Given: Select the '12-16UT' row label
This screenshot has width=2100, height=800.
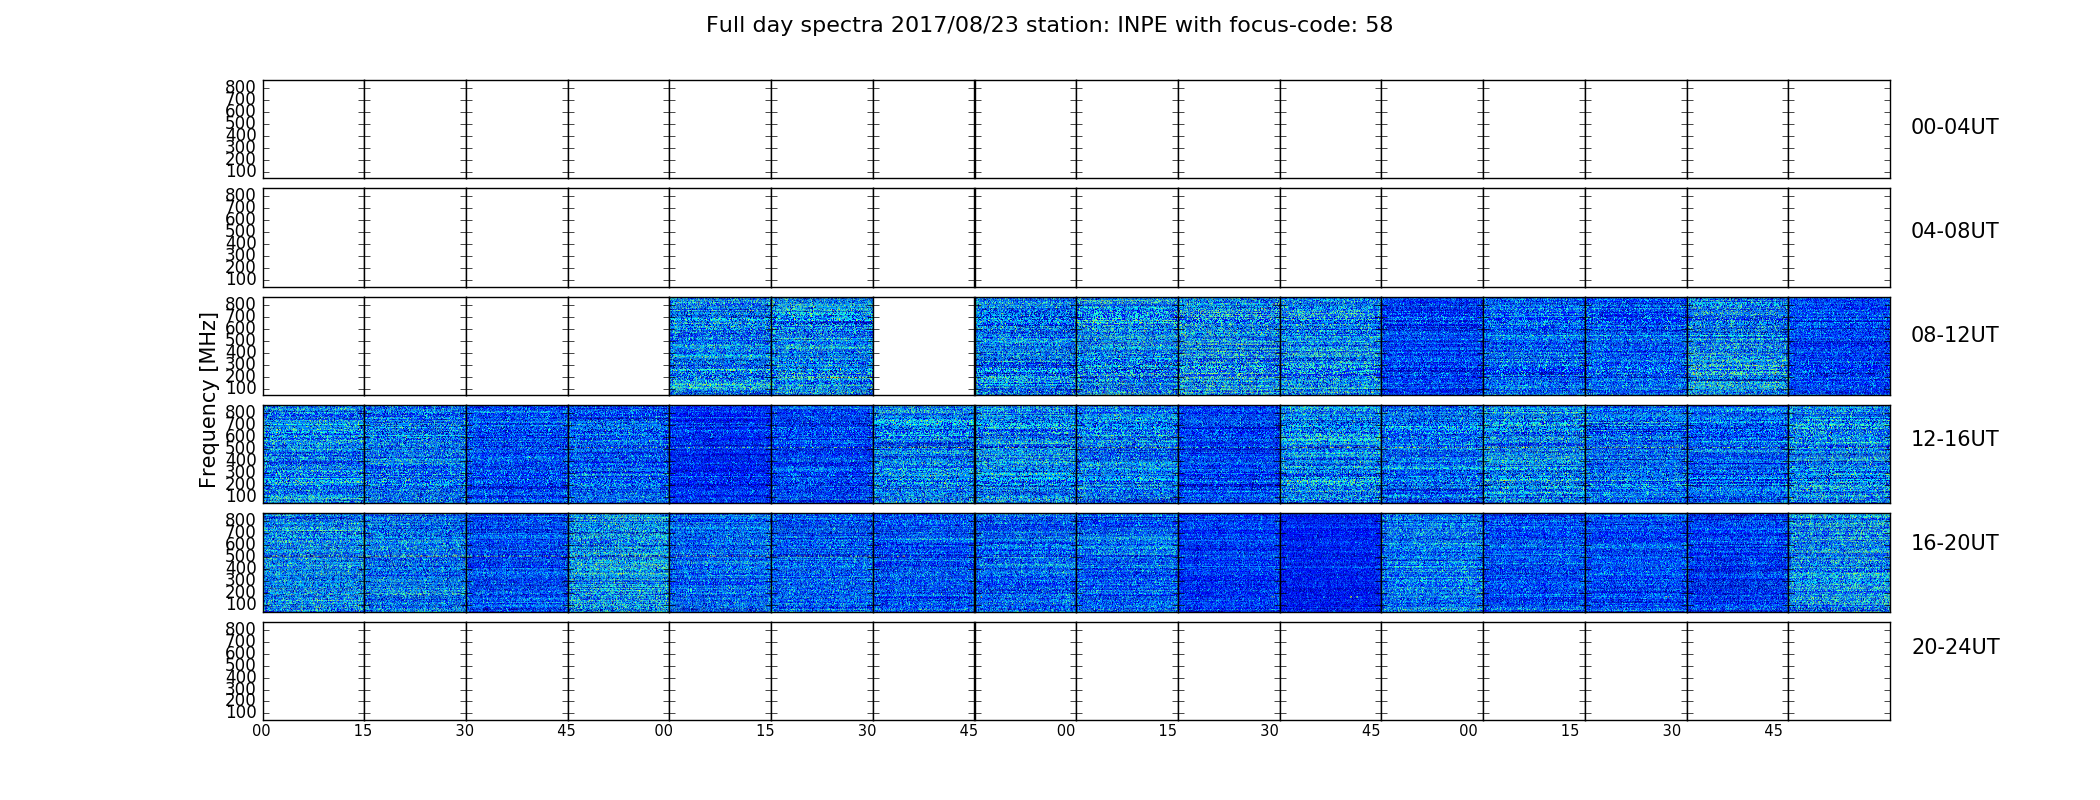Looking at the screenshot, I should (1954, 439).
